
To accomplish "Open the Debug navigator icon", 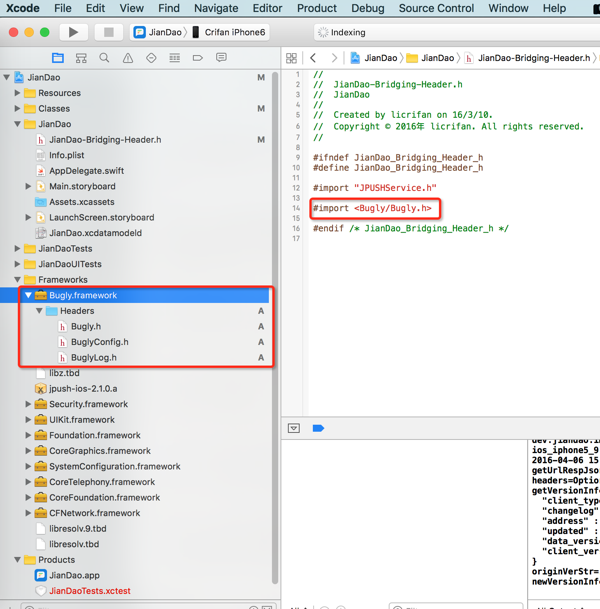I will 174,58.
